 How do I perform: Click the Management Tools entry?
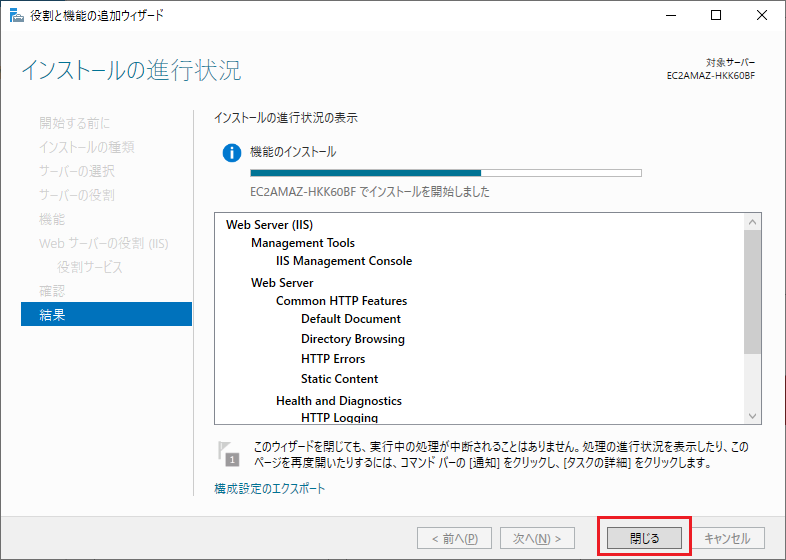pos(303,243)
